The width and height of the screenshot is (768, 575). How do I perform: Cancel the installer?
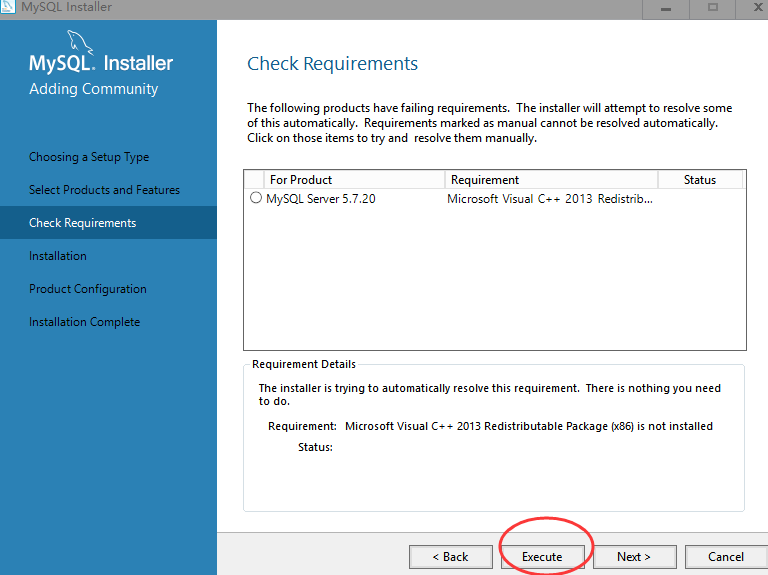[x=726, y=557]
